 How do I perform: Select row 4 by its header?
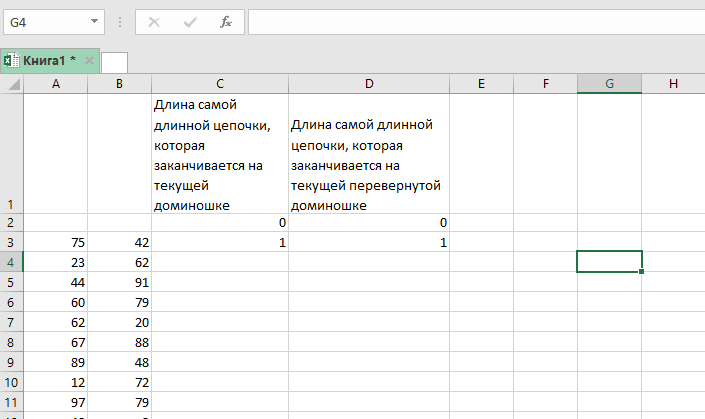pyautogui.click(x=11, y=262)
